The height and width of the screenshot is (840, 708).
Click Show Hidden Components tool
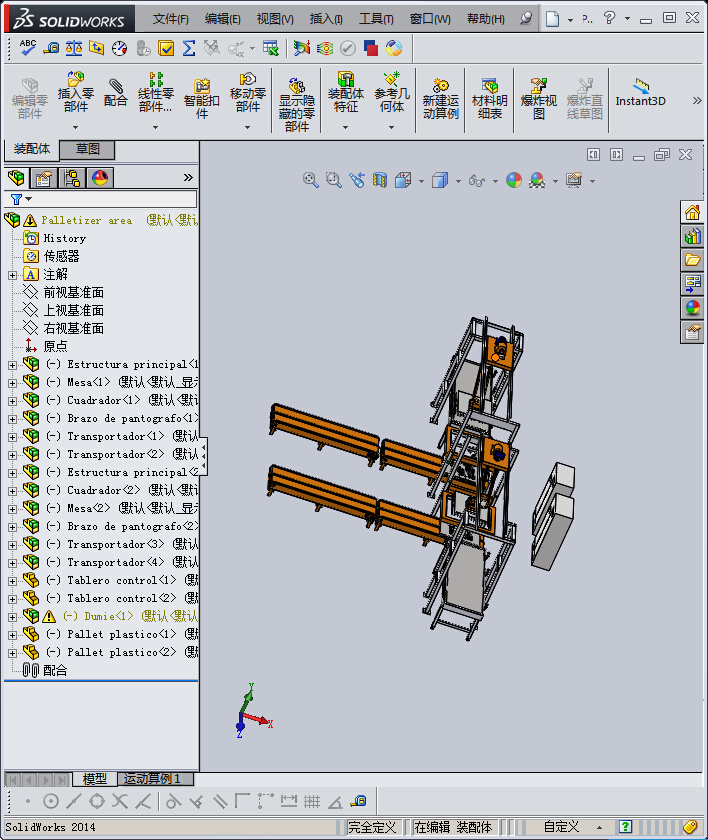pyautogui.click(x=297, y=105)
